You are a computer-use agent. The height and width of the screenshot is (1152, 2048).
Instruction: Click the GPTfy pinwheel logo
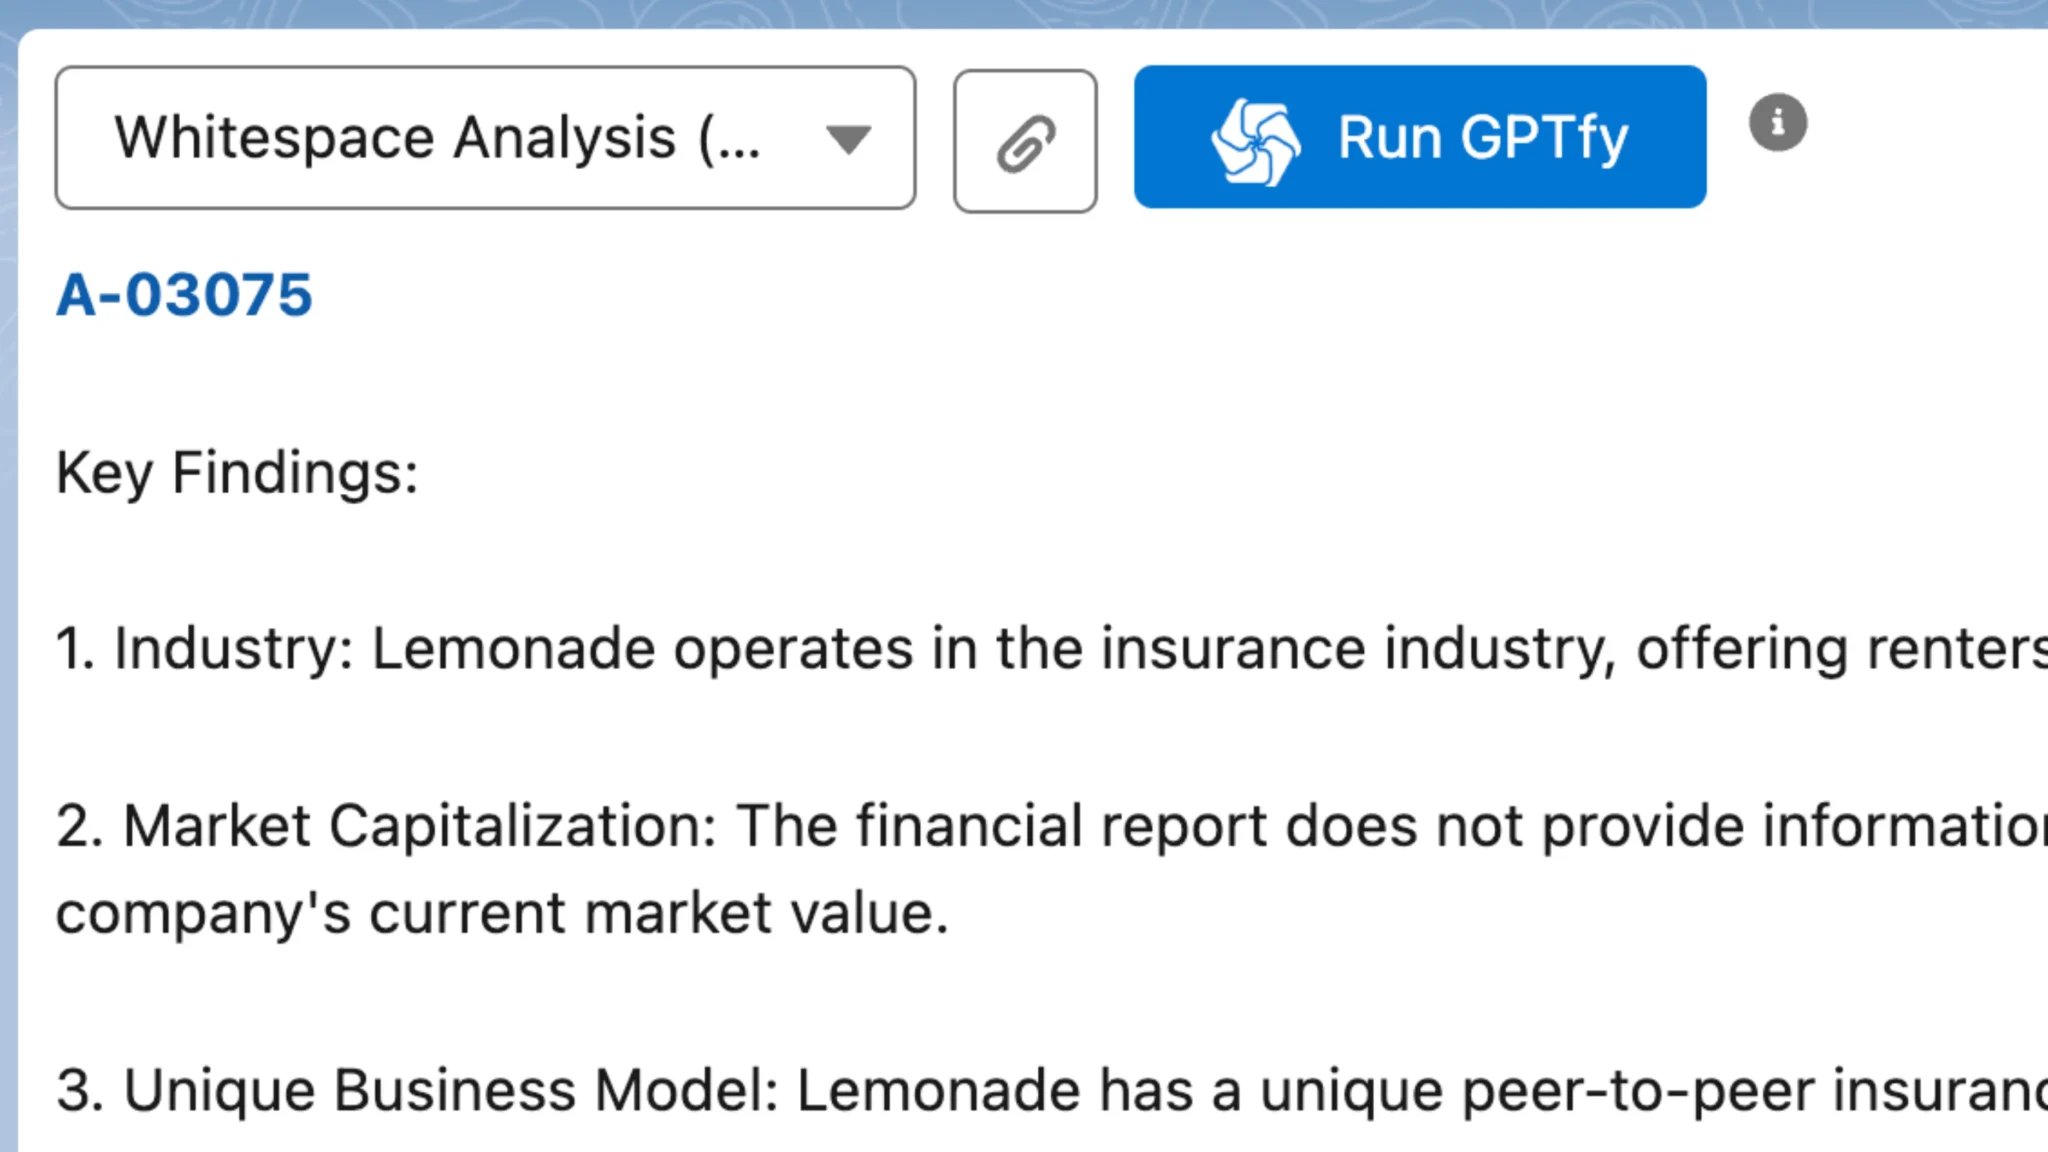[1255, 140]
